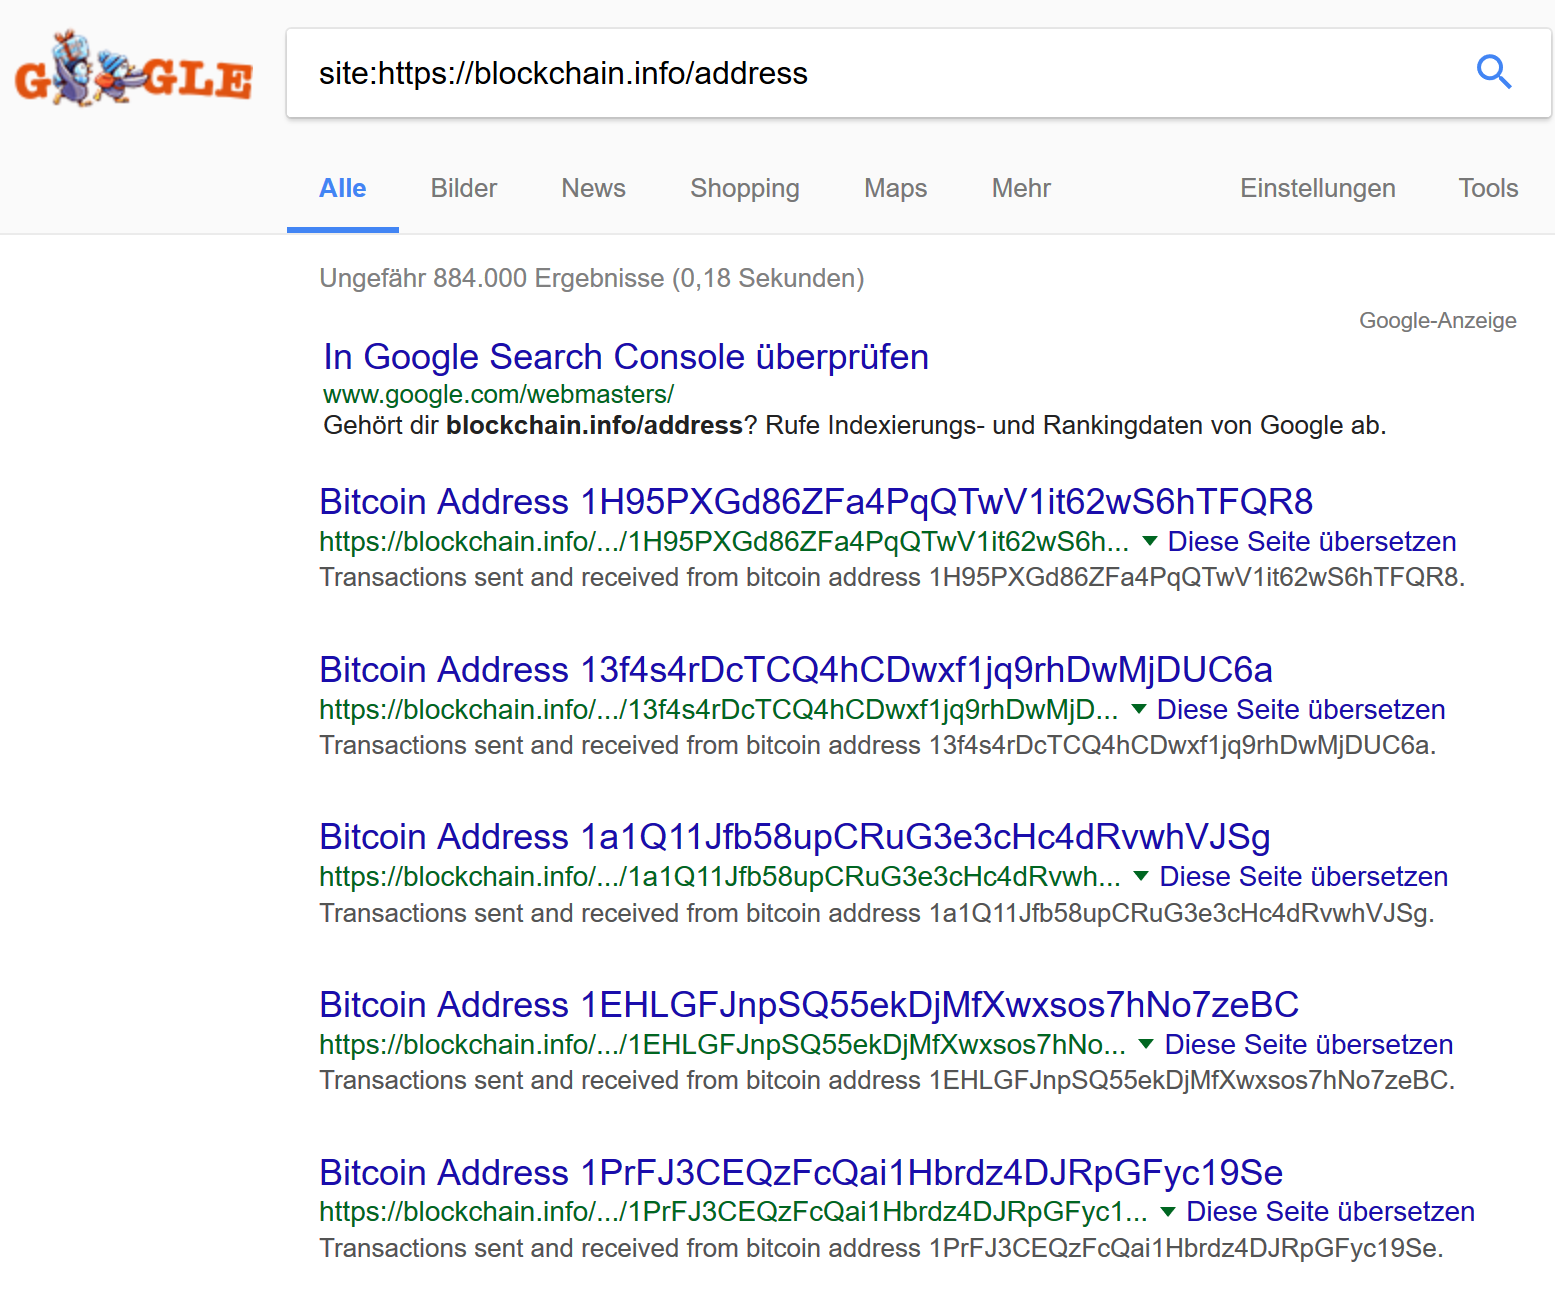This screenshot has height=1289, width=1555.
Task: Switch to the News tab
Action: pyautogui.click(x=593, y=188)
